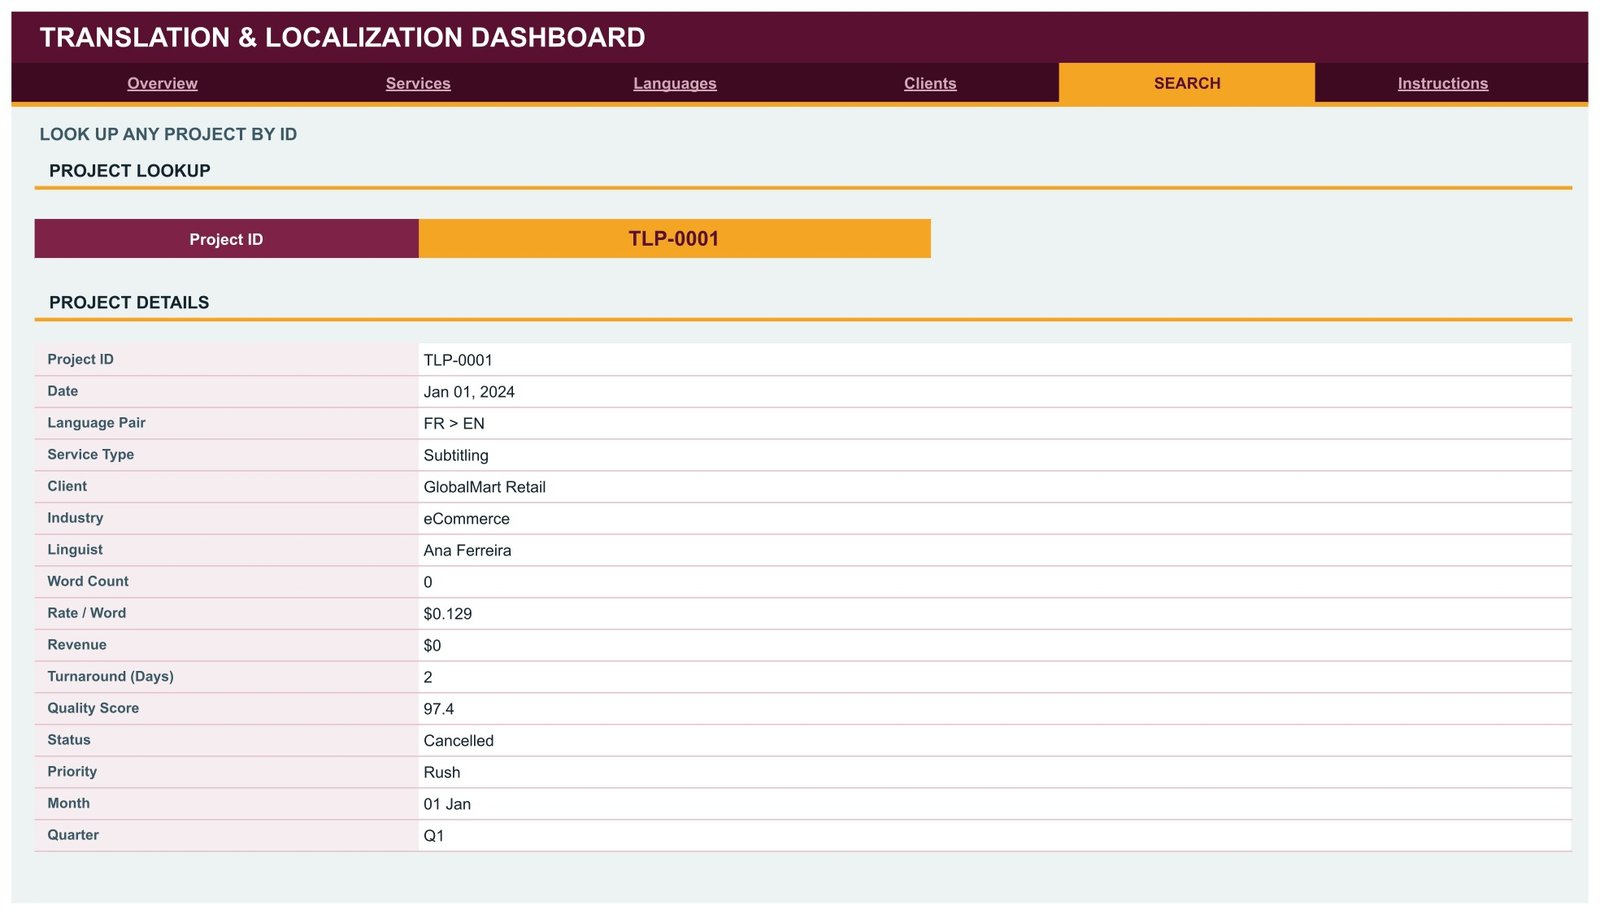Select the Language Pair value FR > EN

(x=454, y=424)
